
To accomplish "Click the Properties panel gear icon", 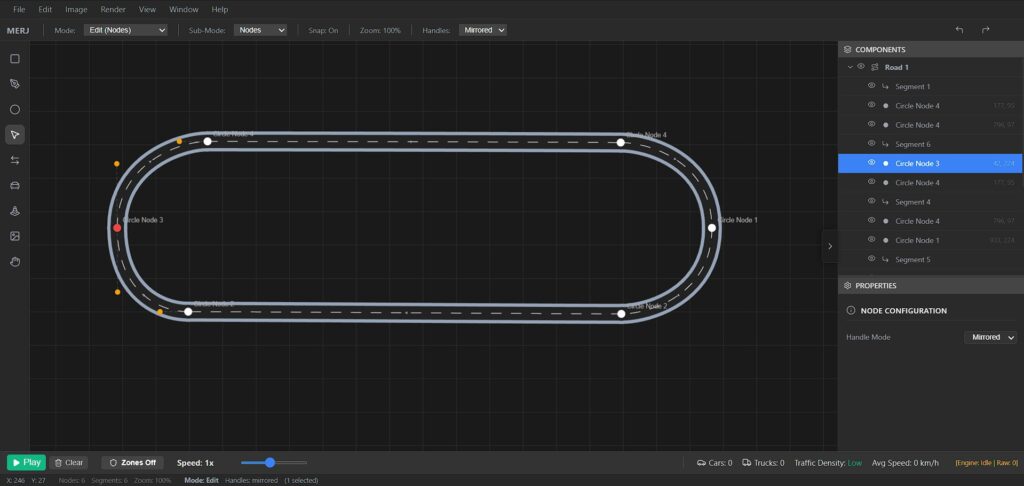I will click(848, 285).
